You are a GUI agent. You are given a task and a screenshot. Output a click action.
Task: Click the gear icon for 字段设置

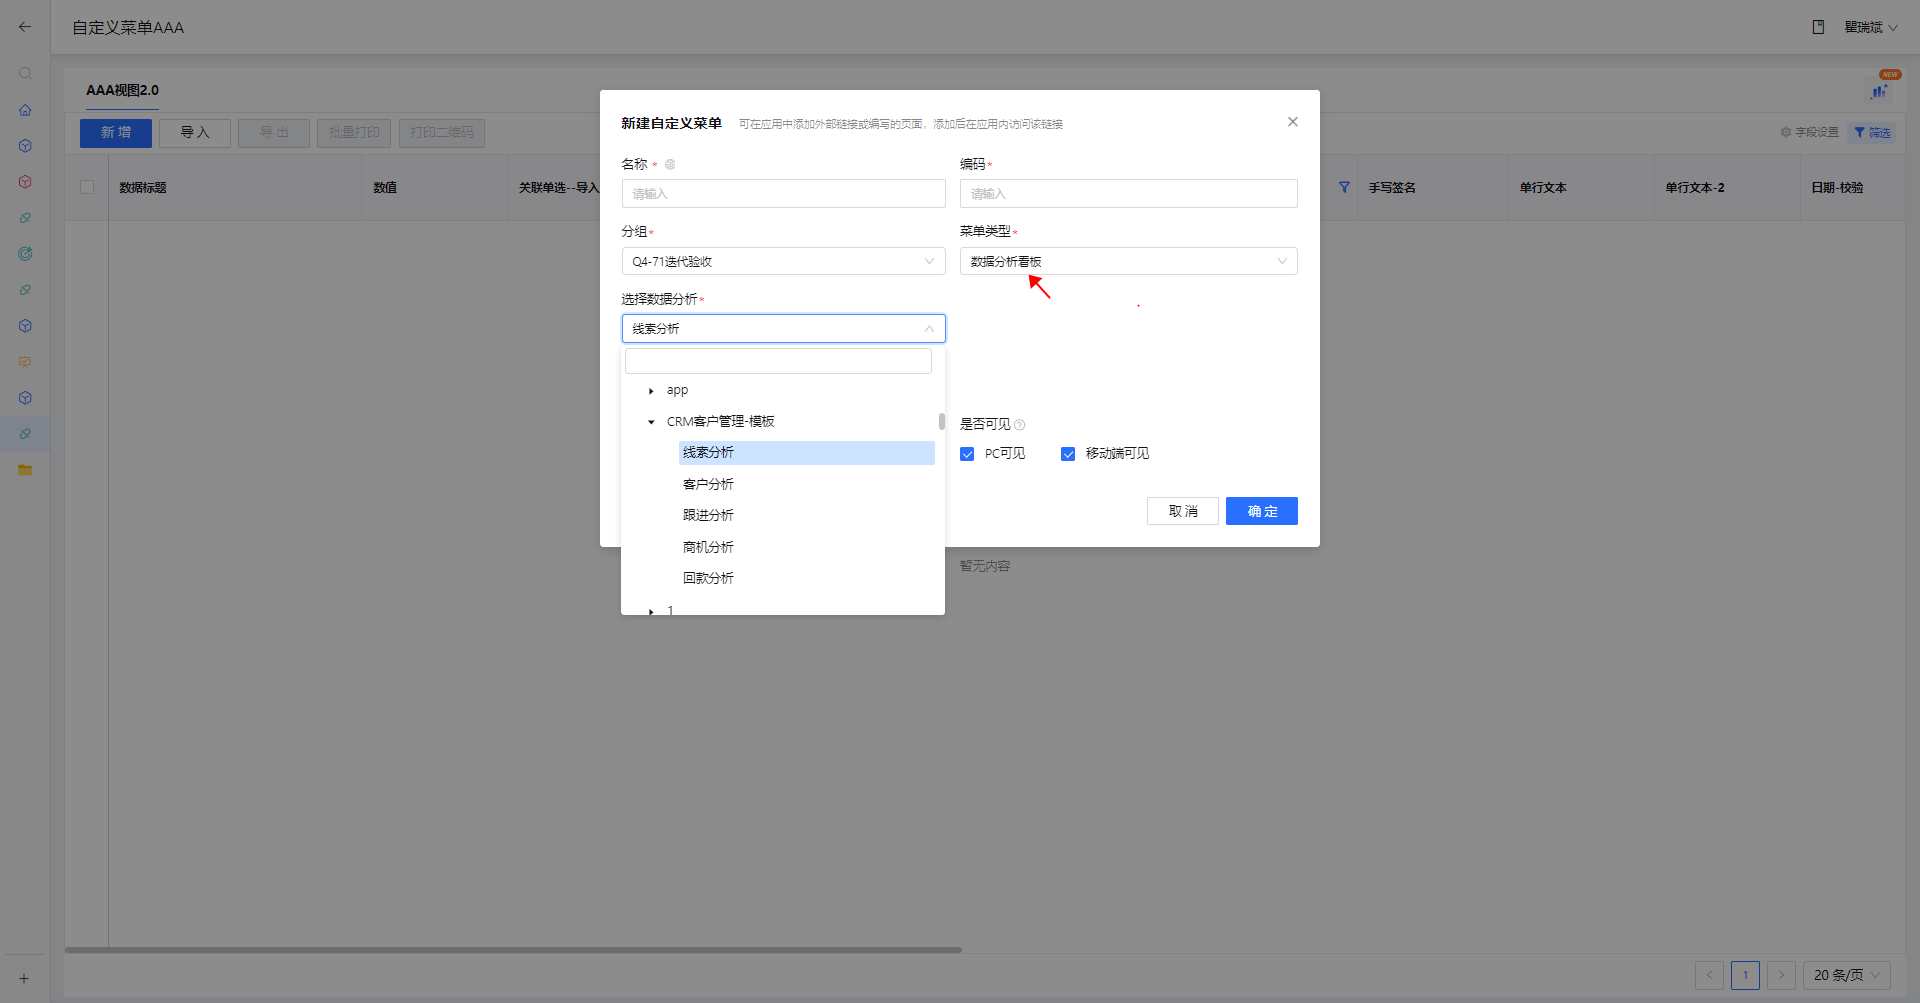(x=1786, y=132)
